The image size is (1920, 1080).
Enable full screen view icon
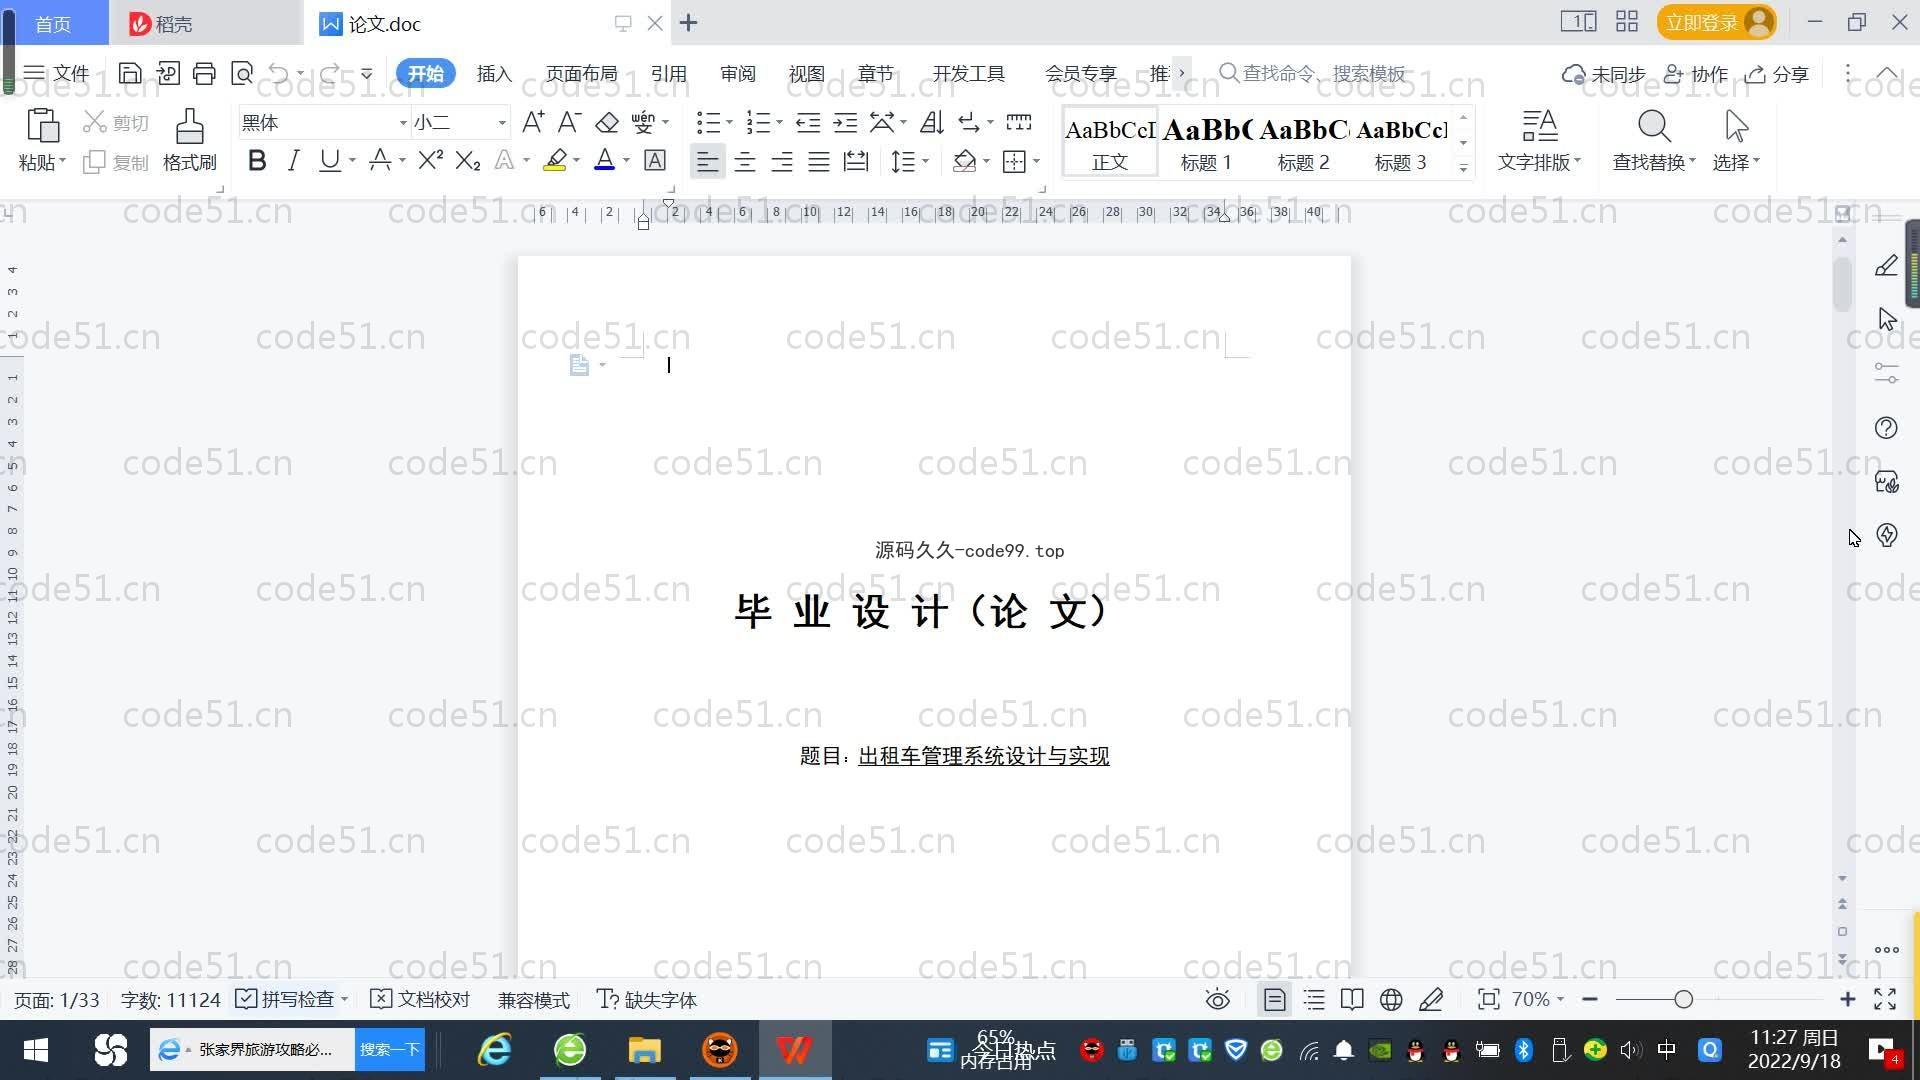pos(1885,999)
